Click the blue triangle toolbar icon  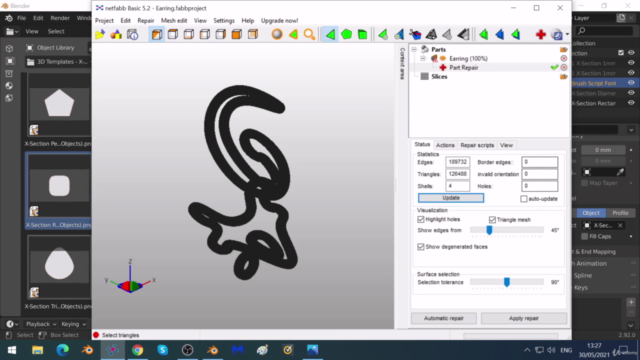click(x=499, y=35)
